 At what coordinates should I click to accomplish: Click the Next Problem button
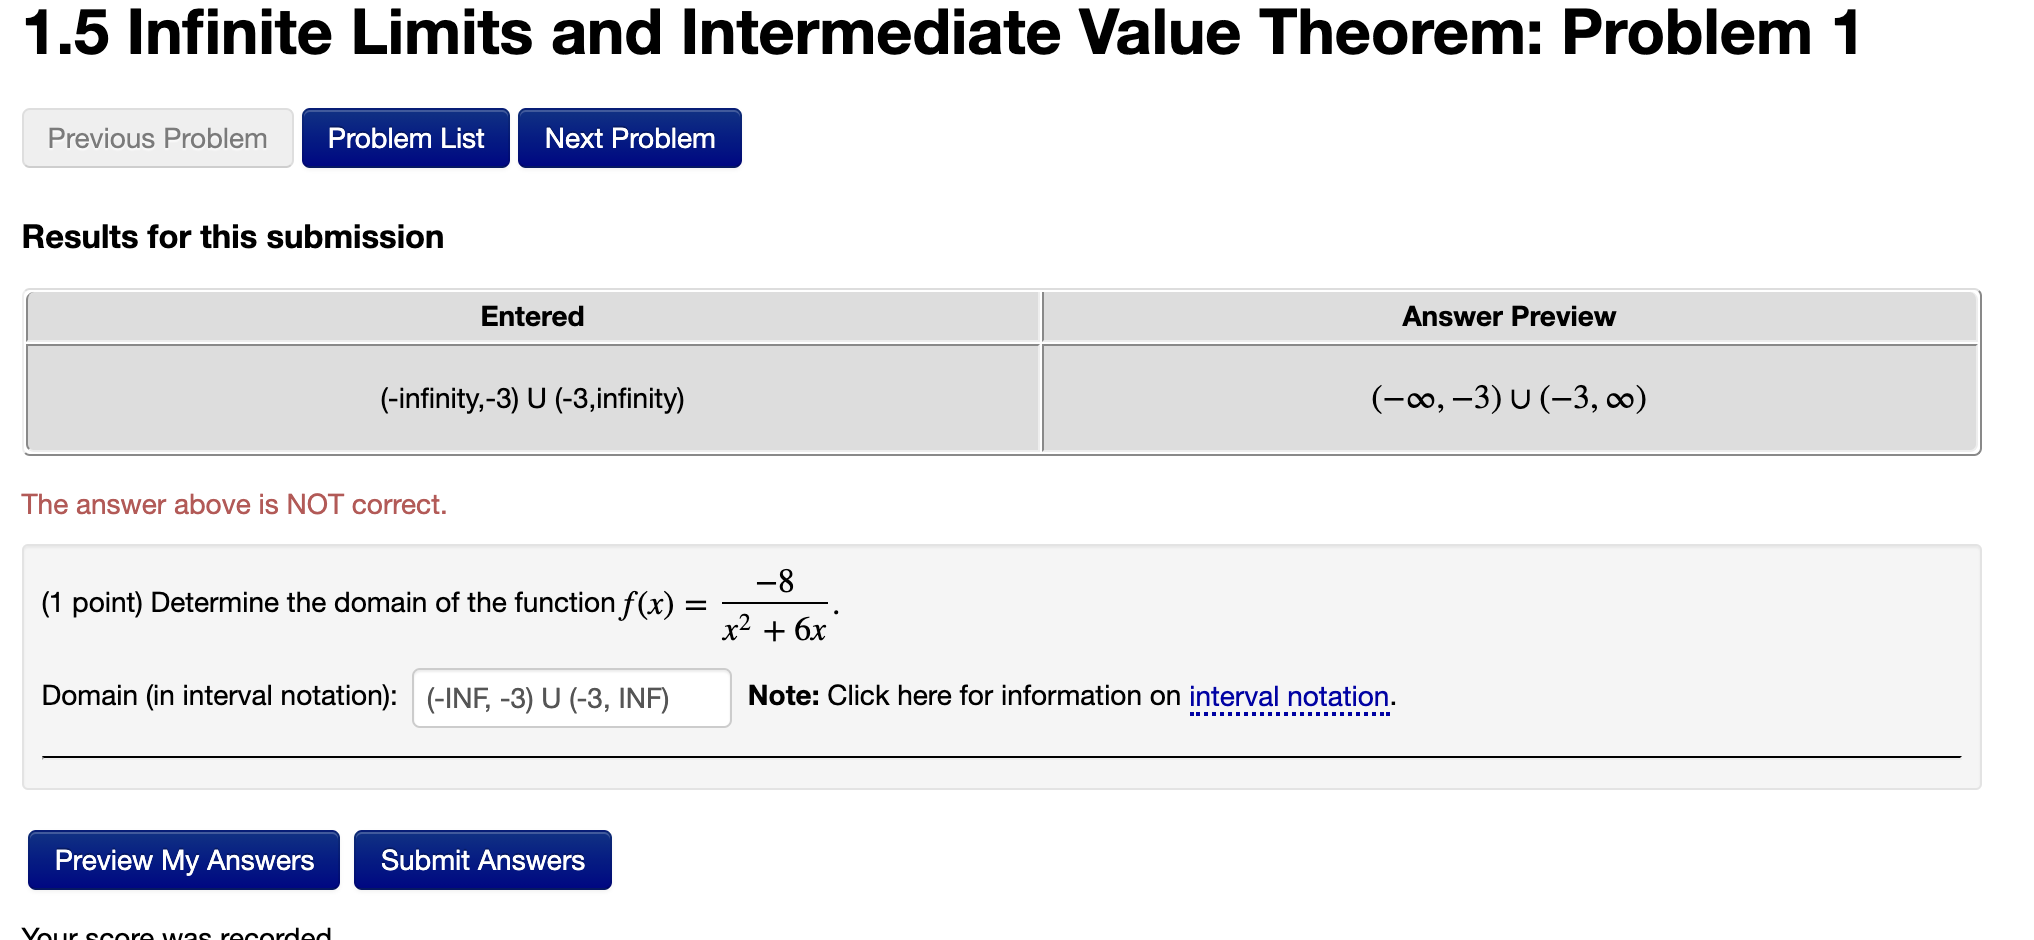[628, 137]
